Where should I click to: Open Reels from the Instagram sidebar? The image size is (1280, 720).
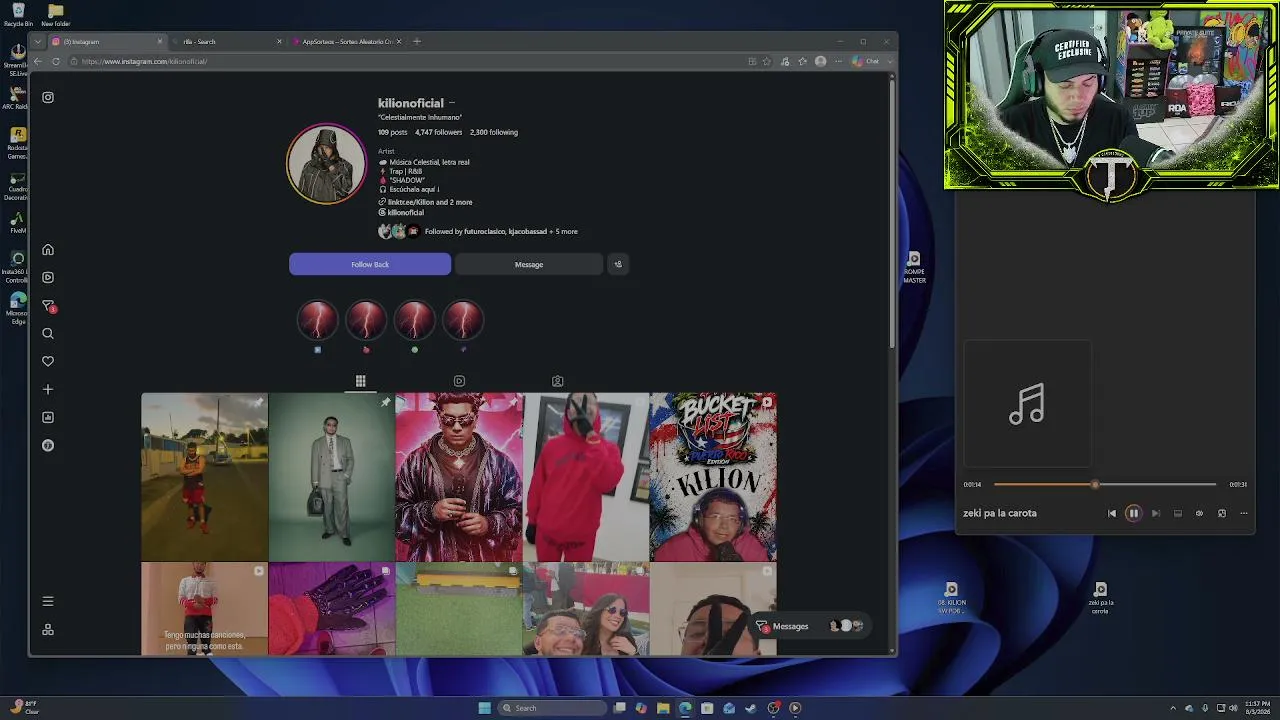48,278
